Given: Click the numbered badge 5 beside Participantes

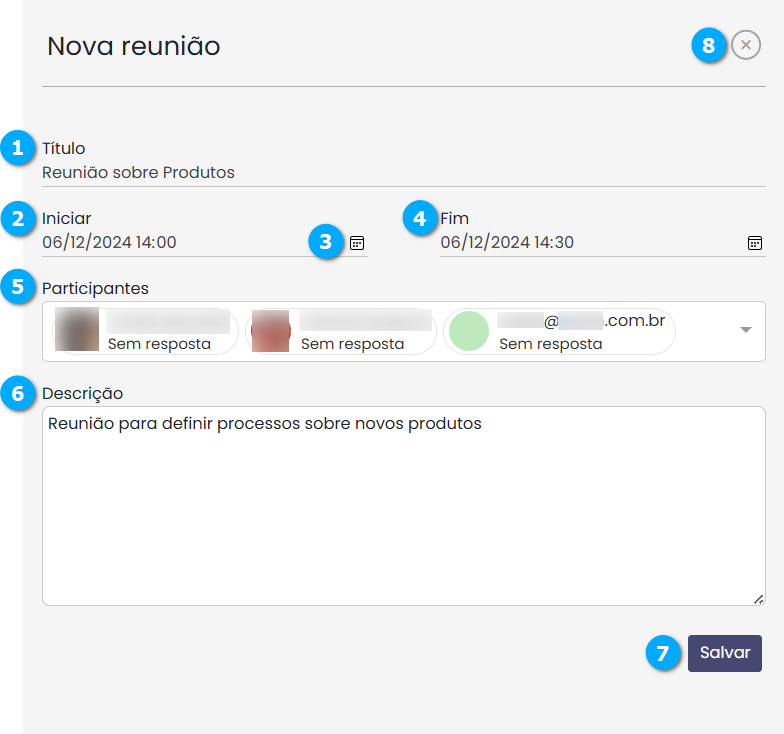Looking at the screenshot, I should point(17,287).
